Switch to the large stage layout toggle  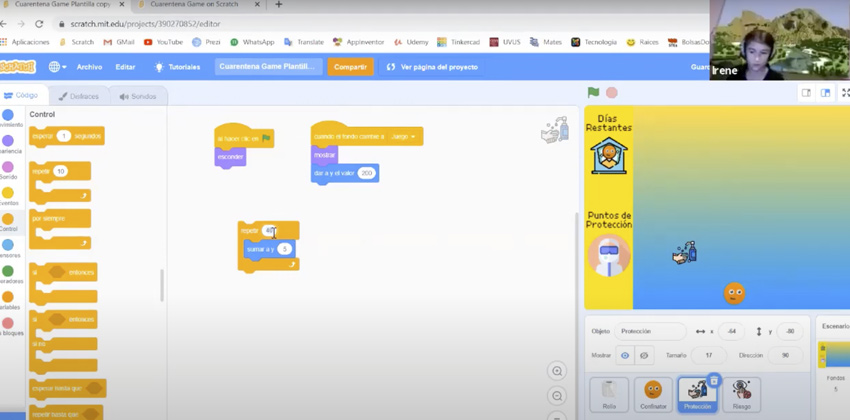point(826,93)
